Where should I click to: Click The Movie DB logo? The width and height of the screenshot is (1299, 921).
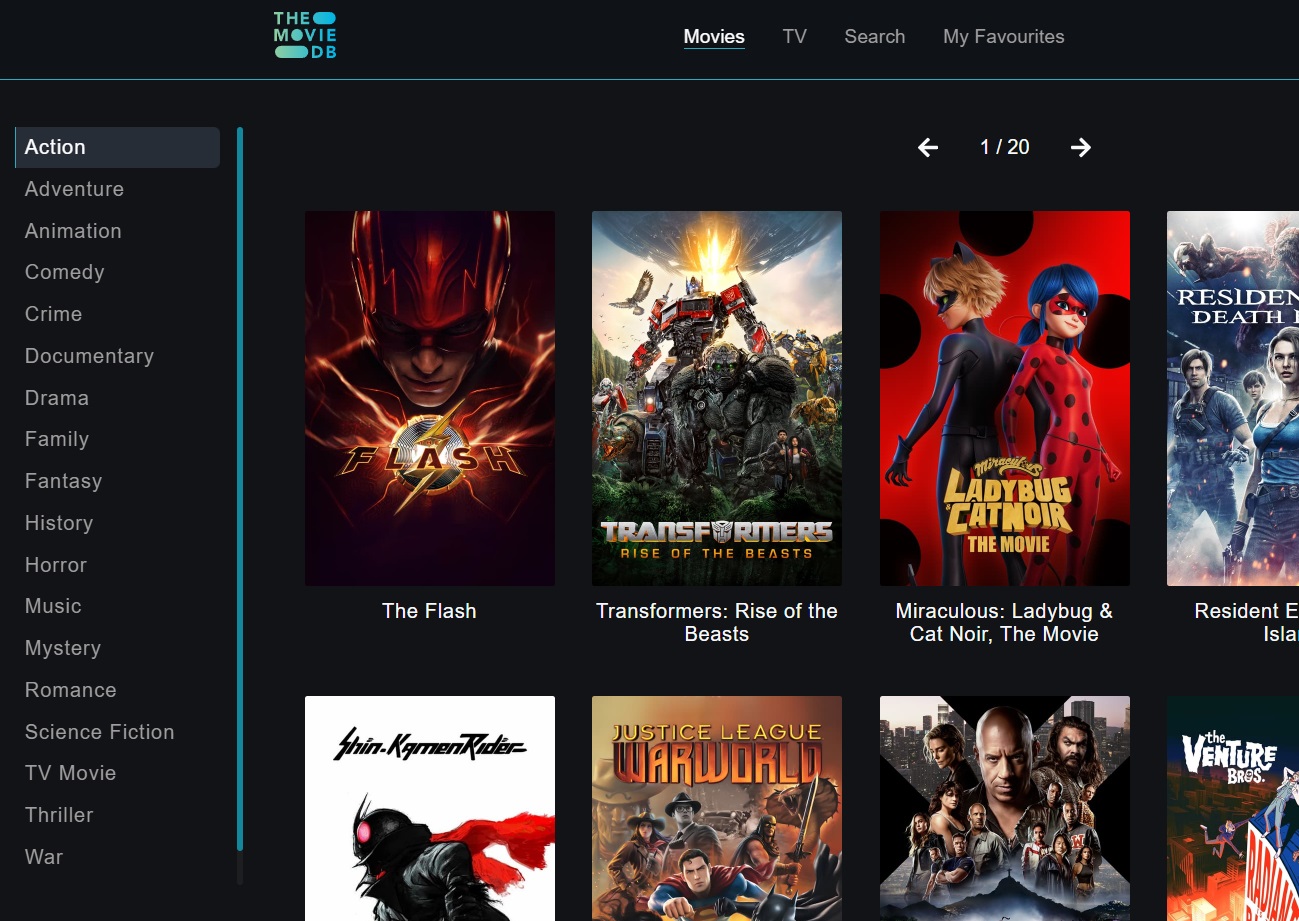click(x=305, y=36)
